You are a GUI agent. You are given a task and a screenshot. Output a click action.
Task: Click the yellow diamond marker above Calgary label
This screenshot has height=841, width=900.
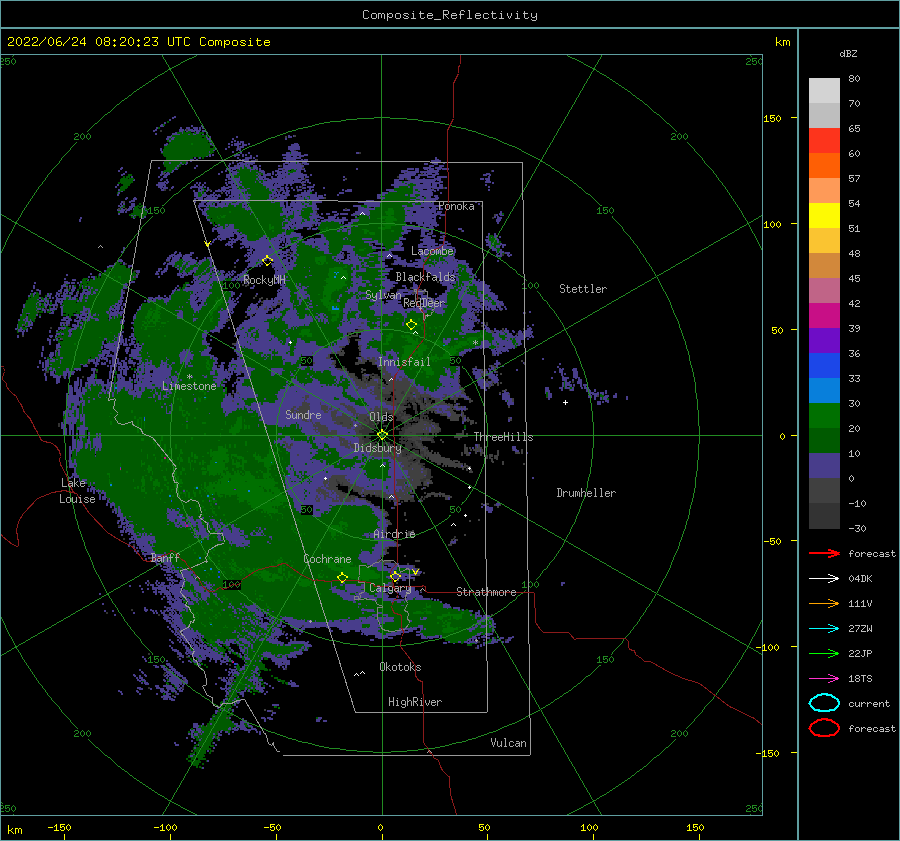(x=395, y=576)
